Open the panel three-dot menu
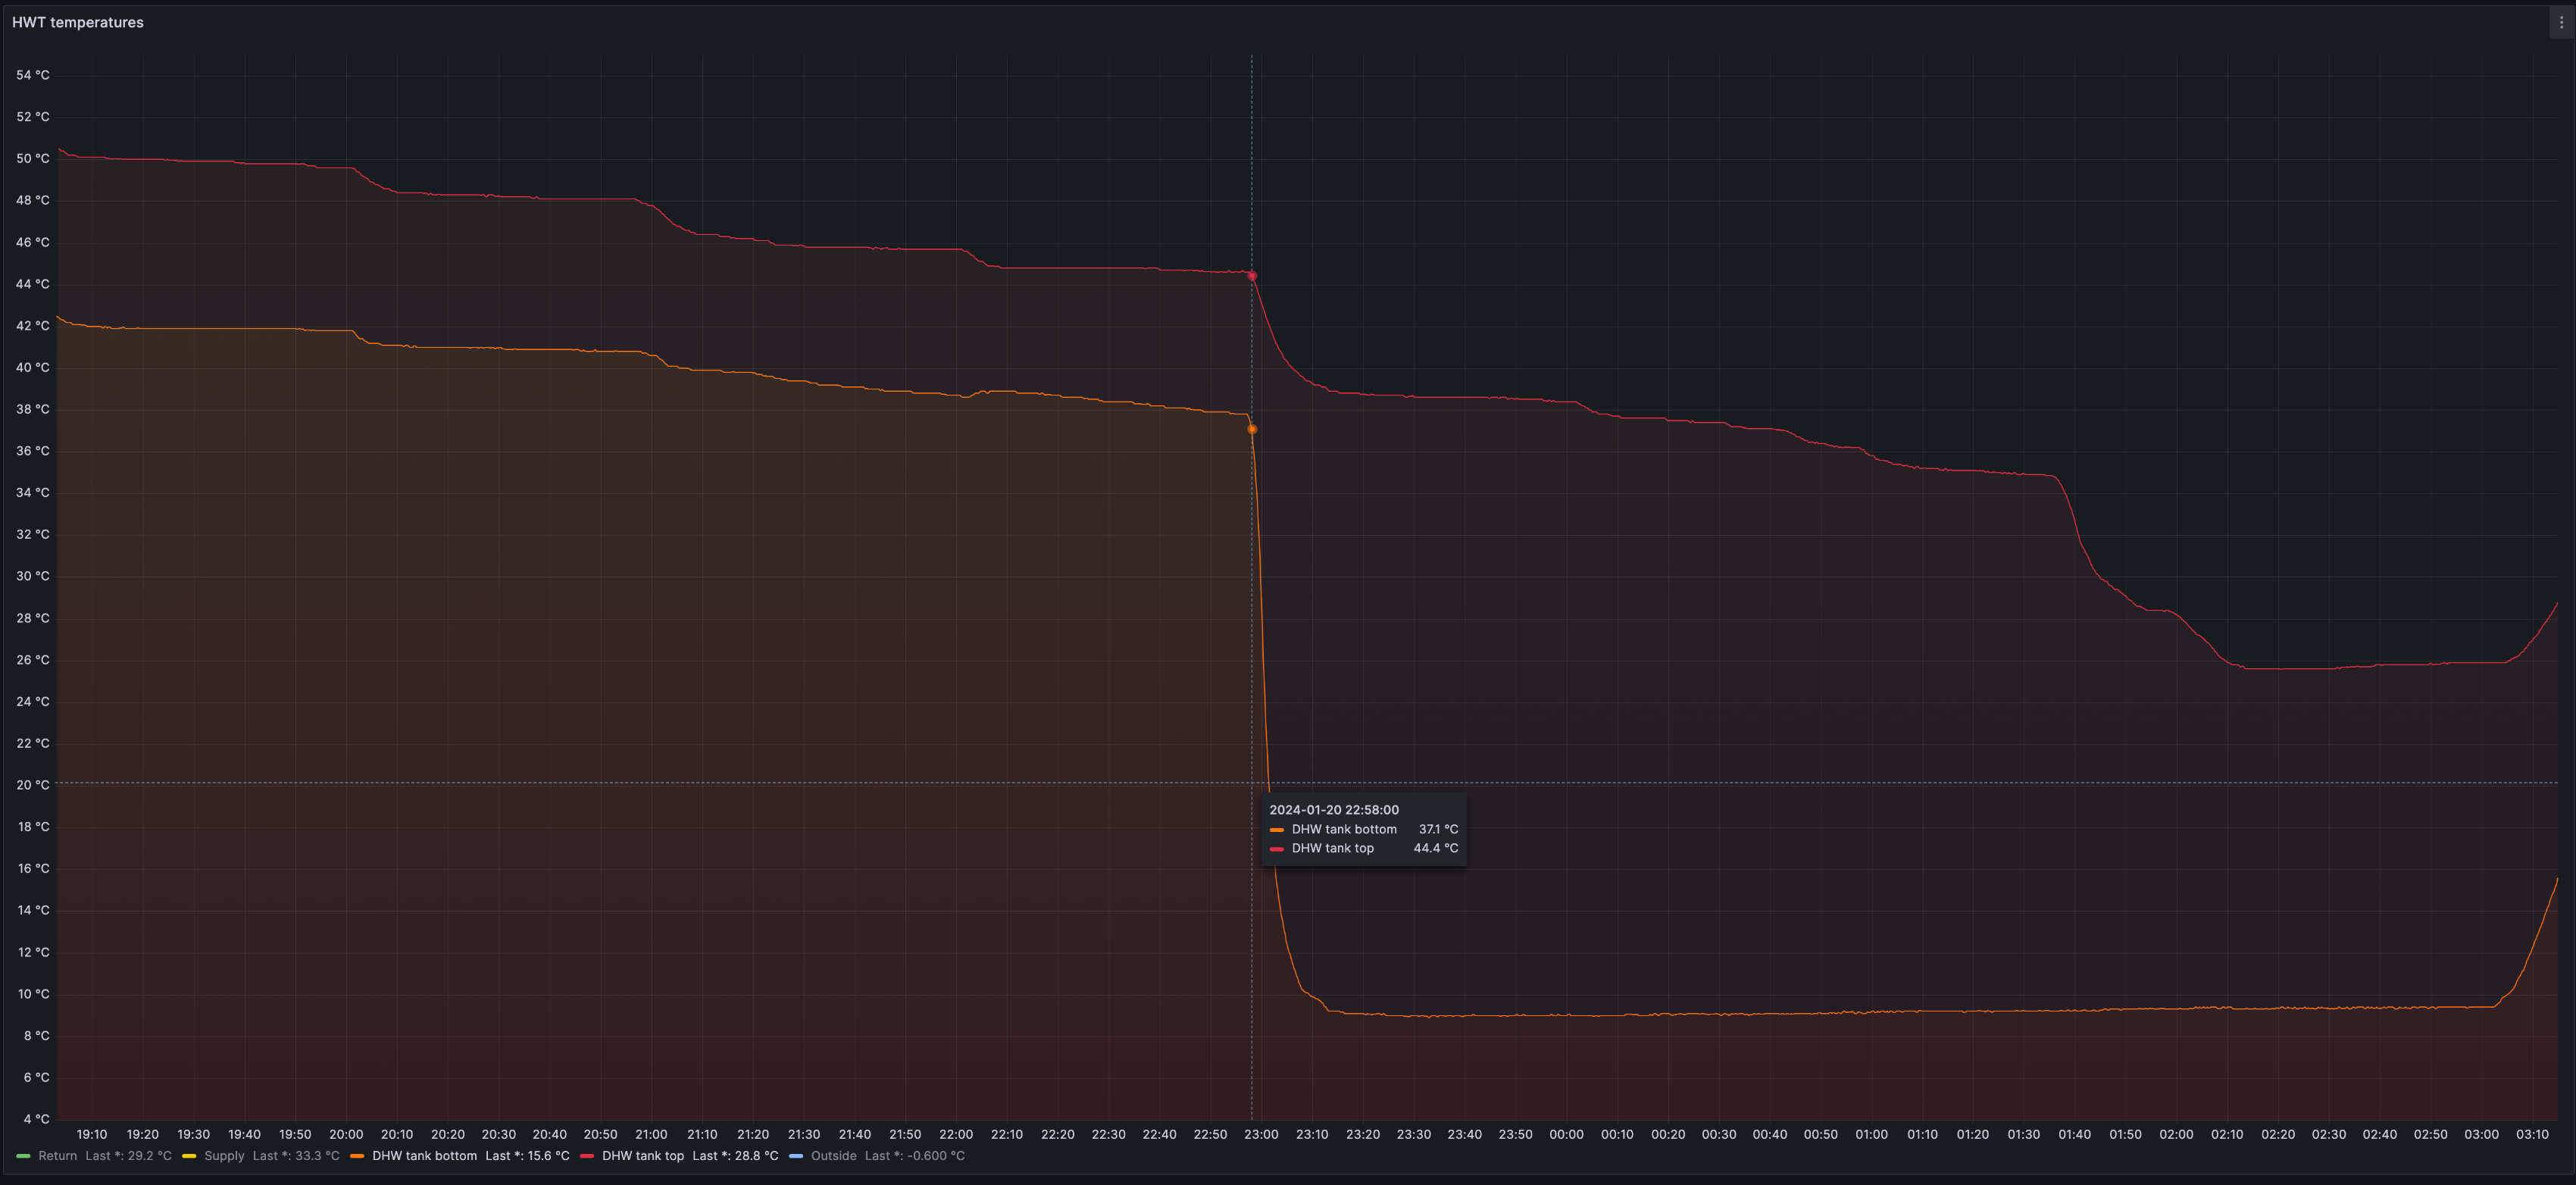The width and height of the screenshot is (2576, 1185). [x=2561, y=22]
